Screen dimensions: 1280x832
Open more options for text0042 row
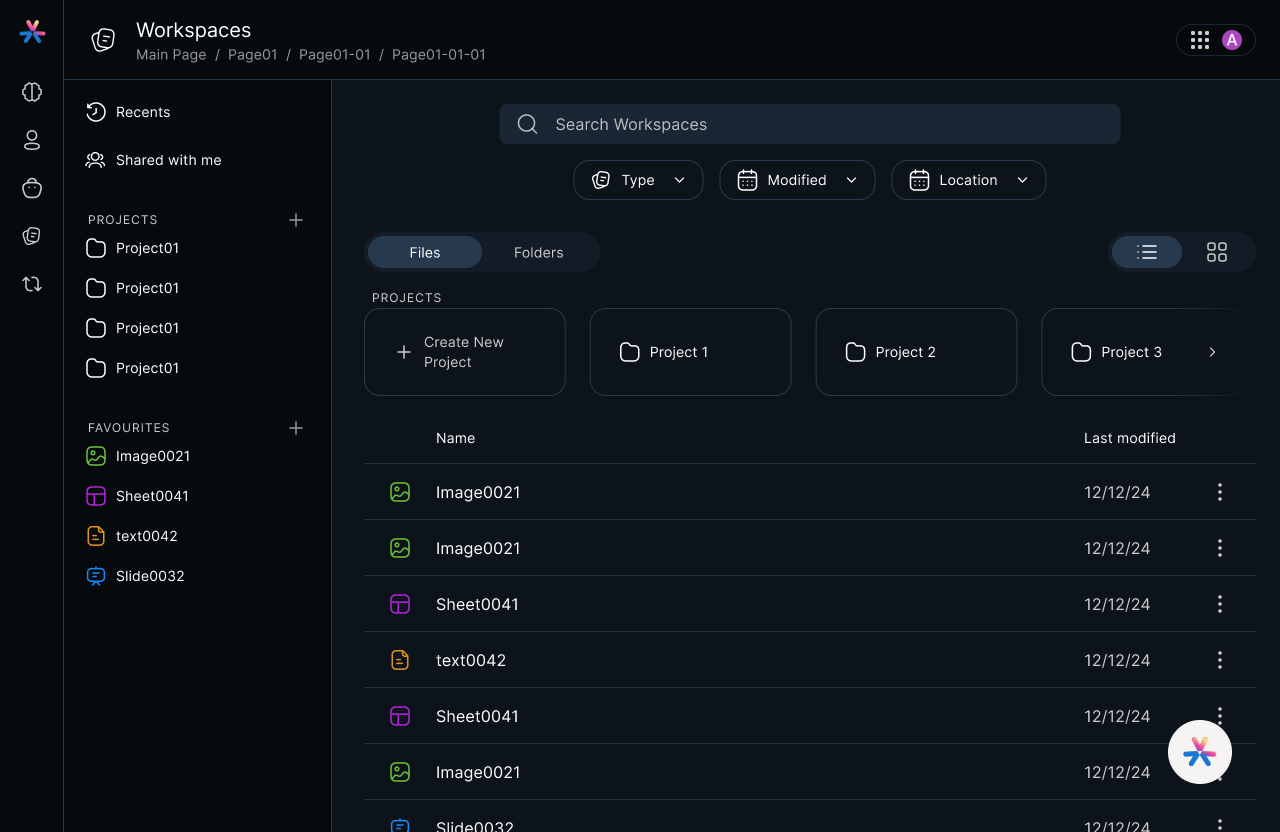click(x=1219, y=660)
